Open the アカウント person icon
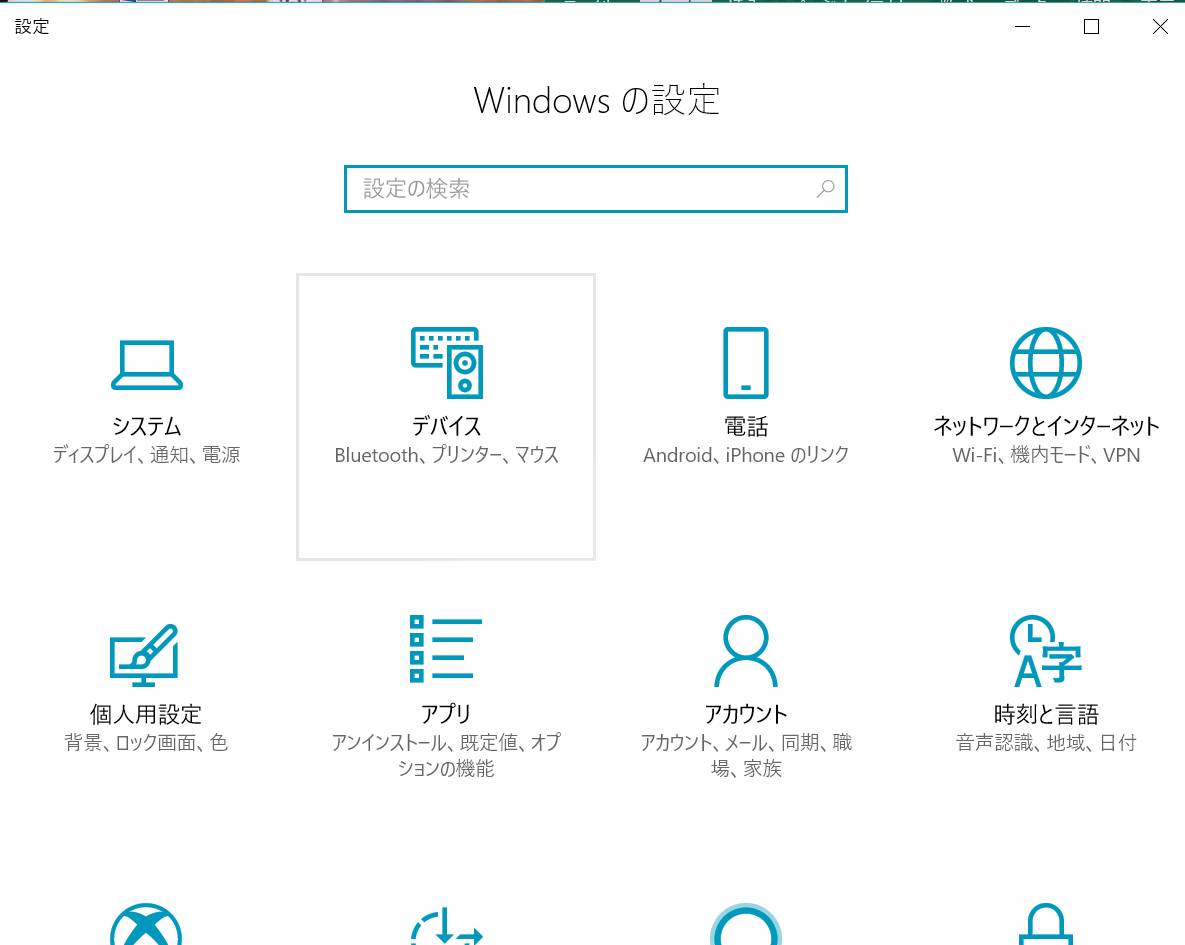 [x=746, y=650]
